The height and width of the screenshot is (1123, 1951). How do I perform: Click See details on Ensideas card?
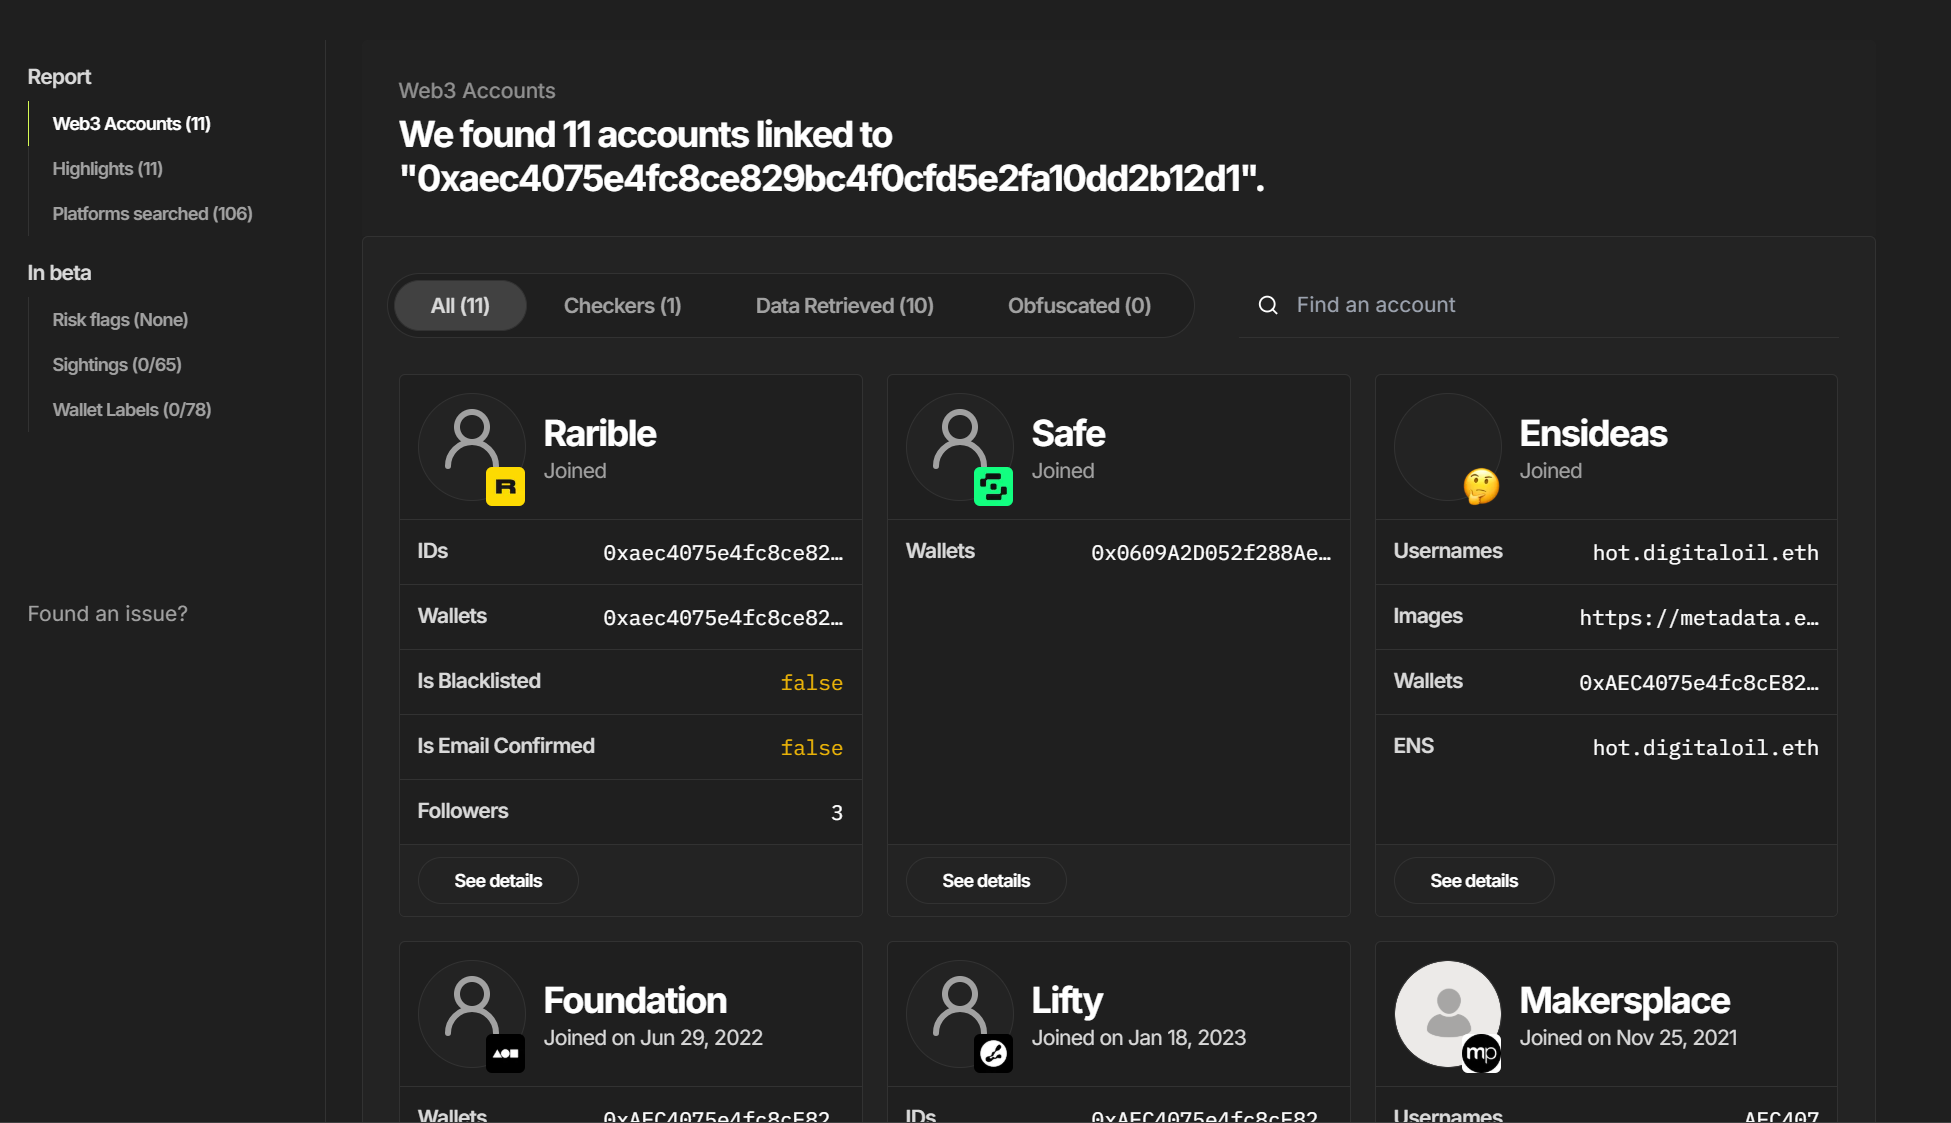[1474, 881]
